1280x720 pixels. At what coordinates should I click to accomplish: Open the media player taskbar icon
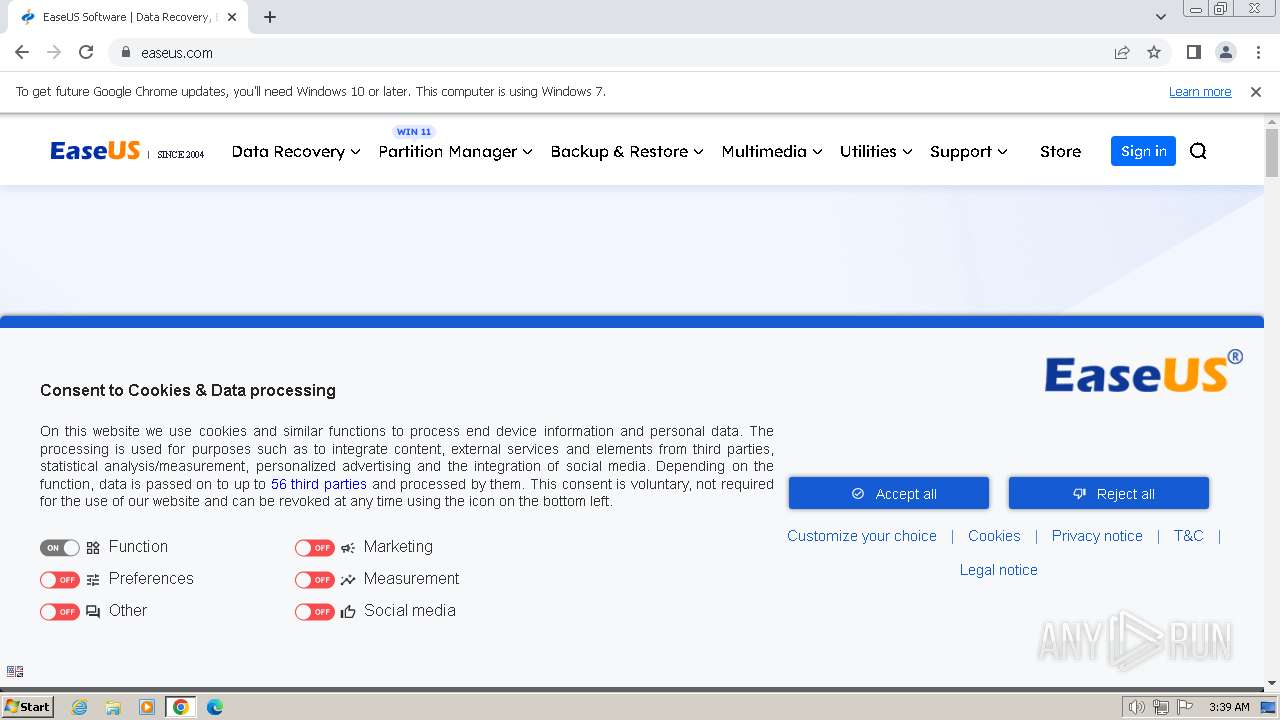coord(147,707)
